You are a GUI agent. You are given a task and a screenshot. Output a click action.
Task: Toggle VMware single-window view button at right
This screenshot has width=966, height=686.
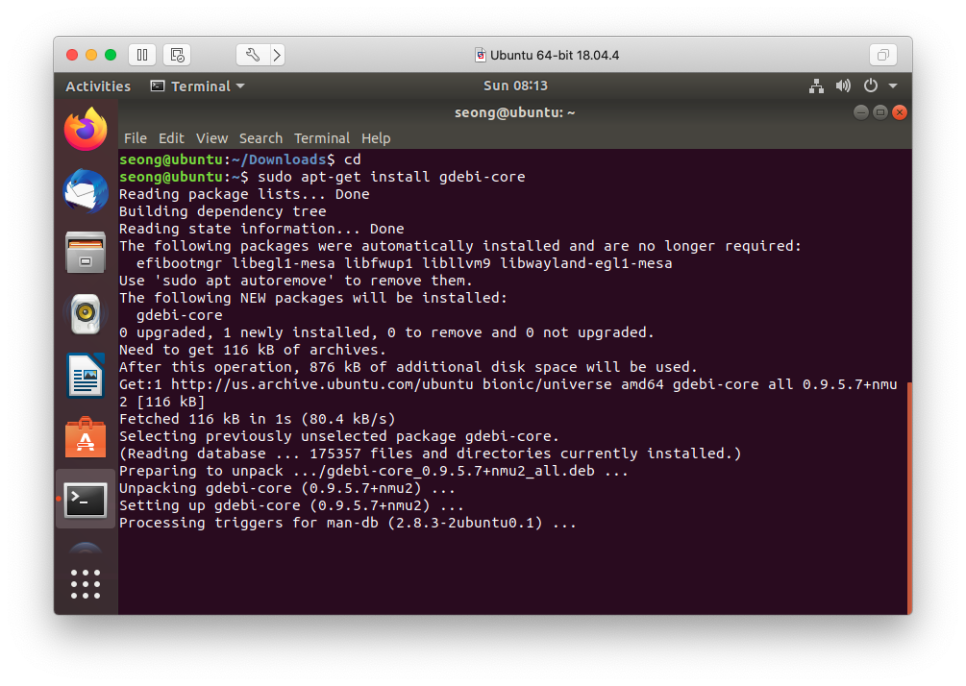click(883, 55)
